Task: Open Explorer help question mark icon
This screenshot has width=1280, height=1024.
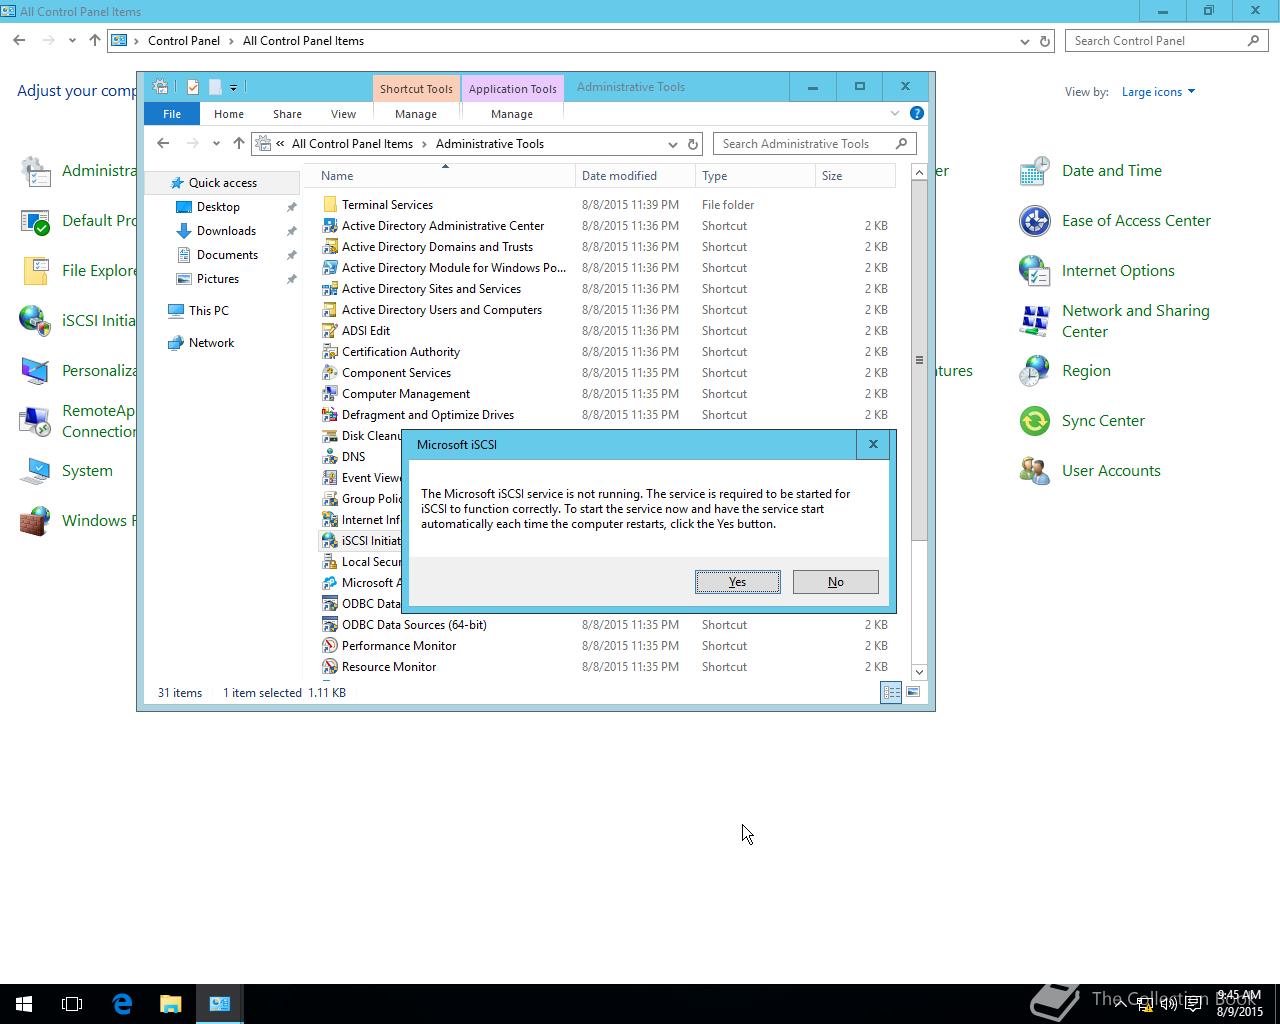Action: pos(917,113)
